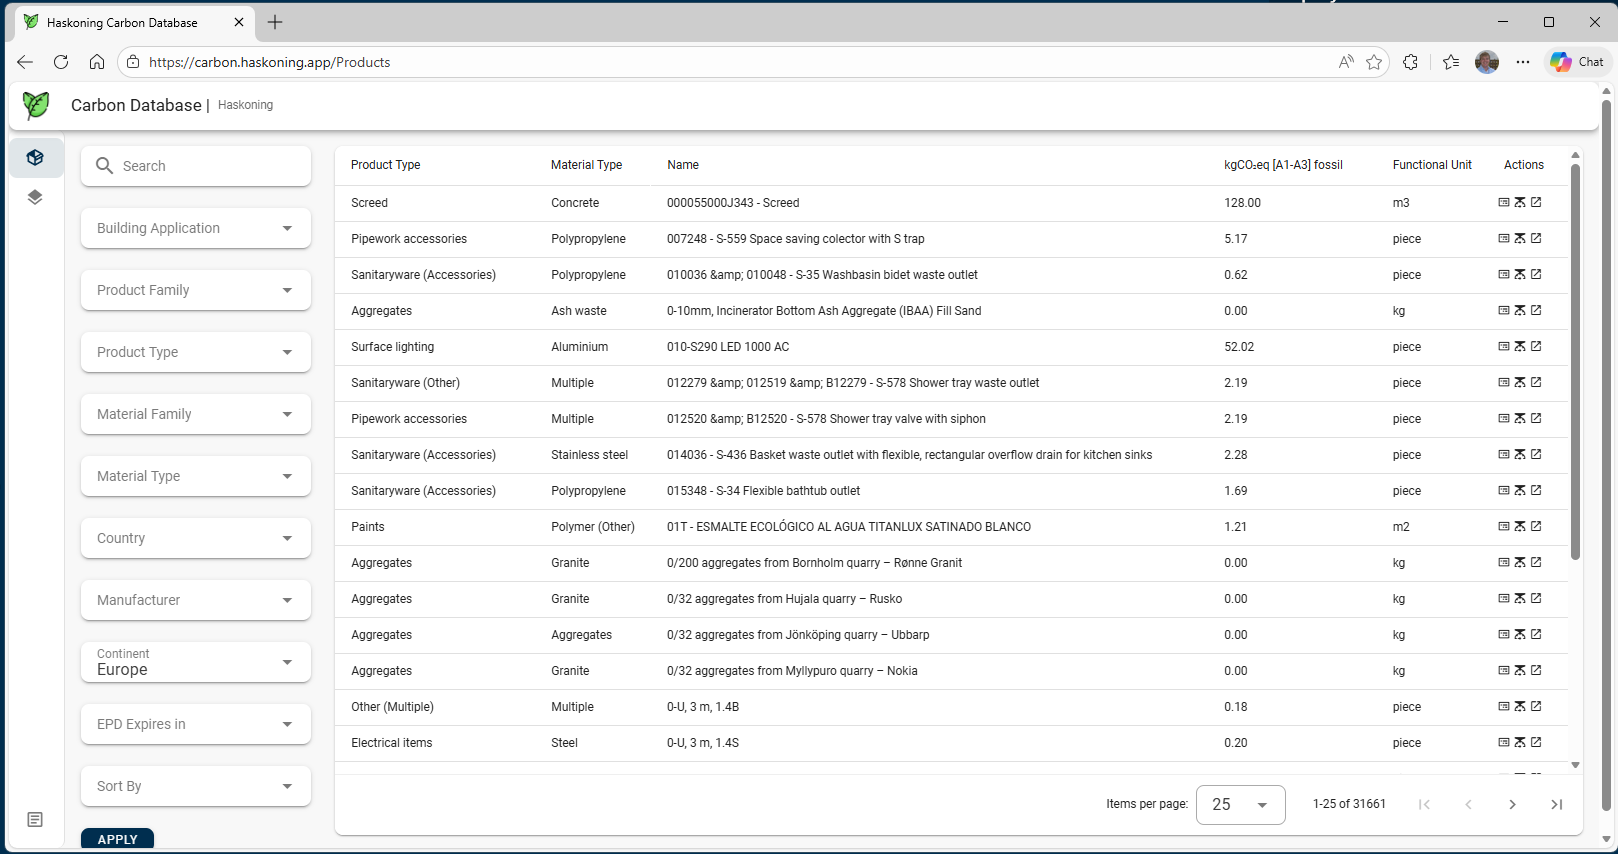Click the '1-25 of 31661' pagination text
The image size is (1618, 854).
1349,804
